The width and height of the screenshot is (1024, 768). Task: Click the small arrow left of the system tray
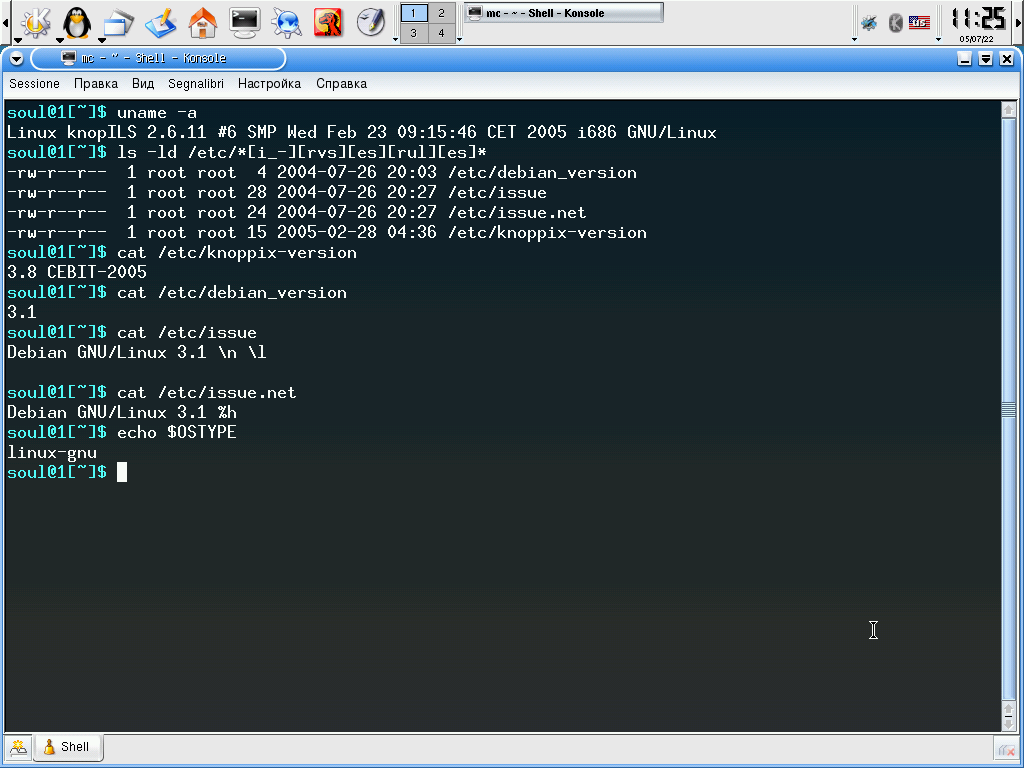pyautogui.click(x=854, y=39)
